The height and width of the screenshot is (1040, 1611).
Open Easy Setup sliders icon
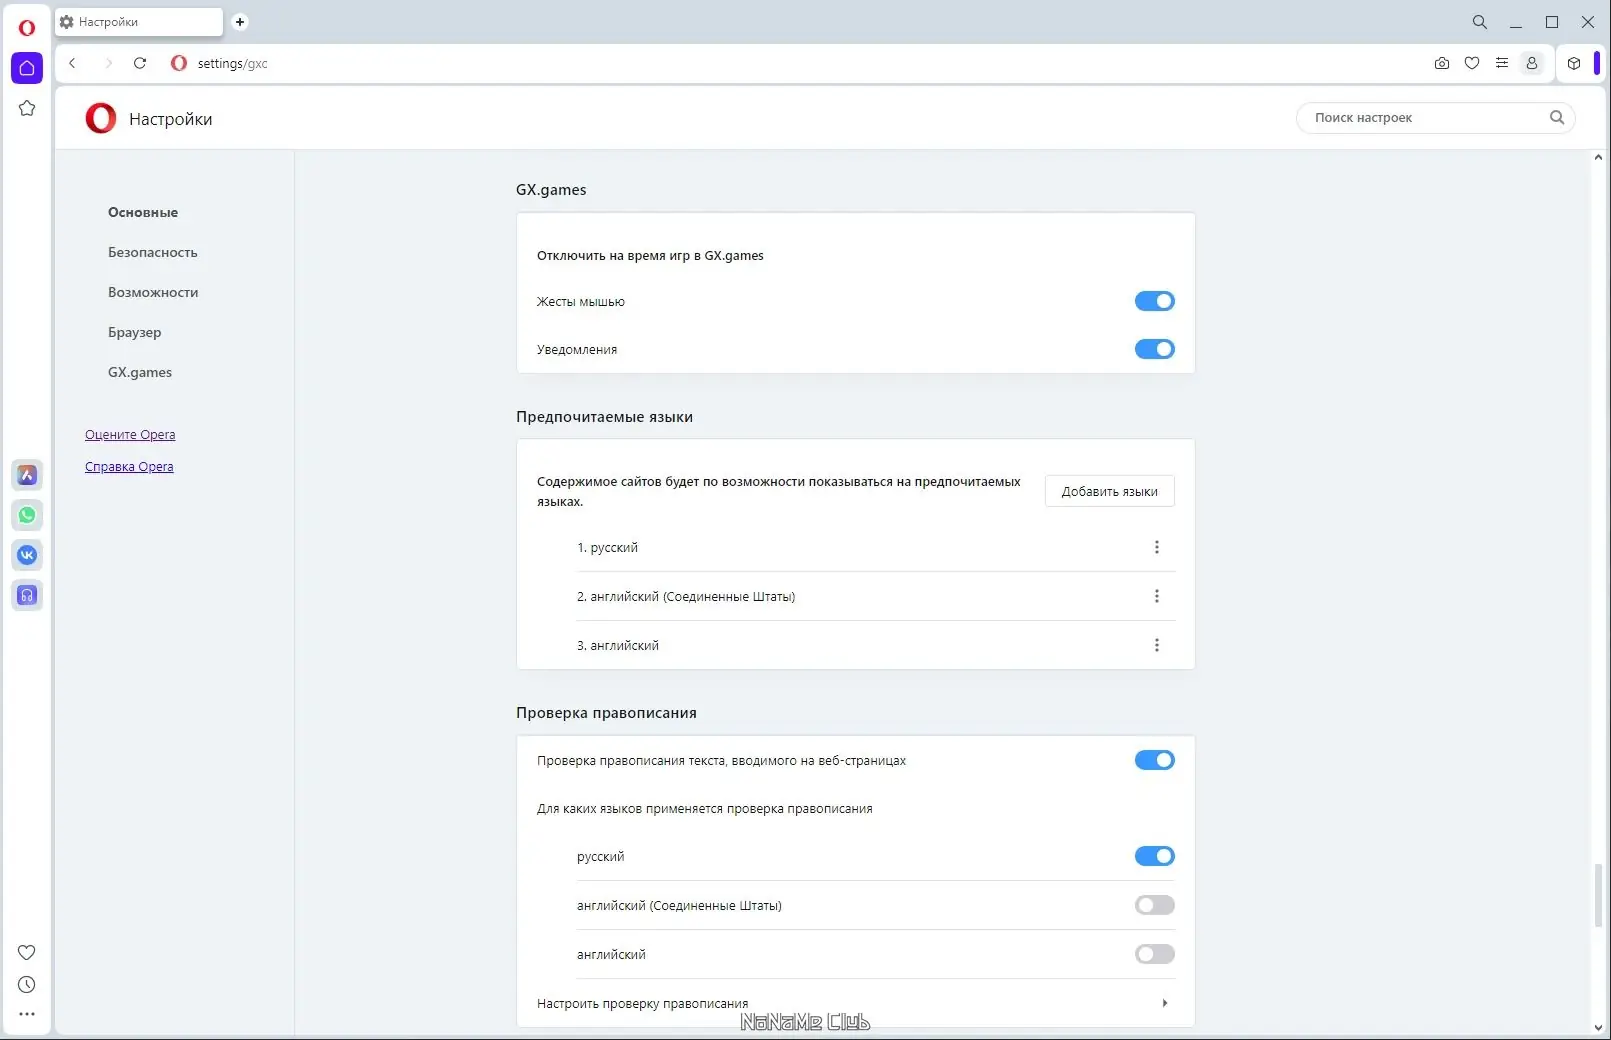(1502, 63)
